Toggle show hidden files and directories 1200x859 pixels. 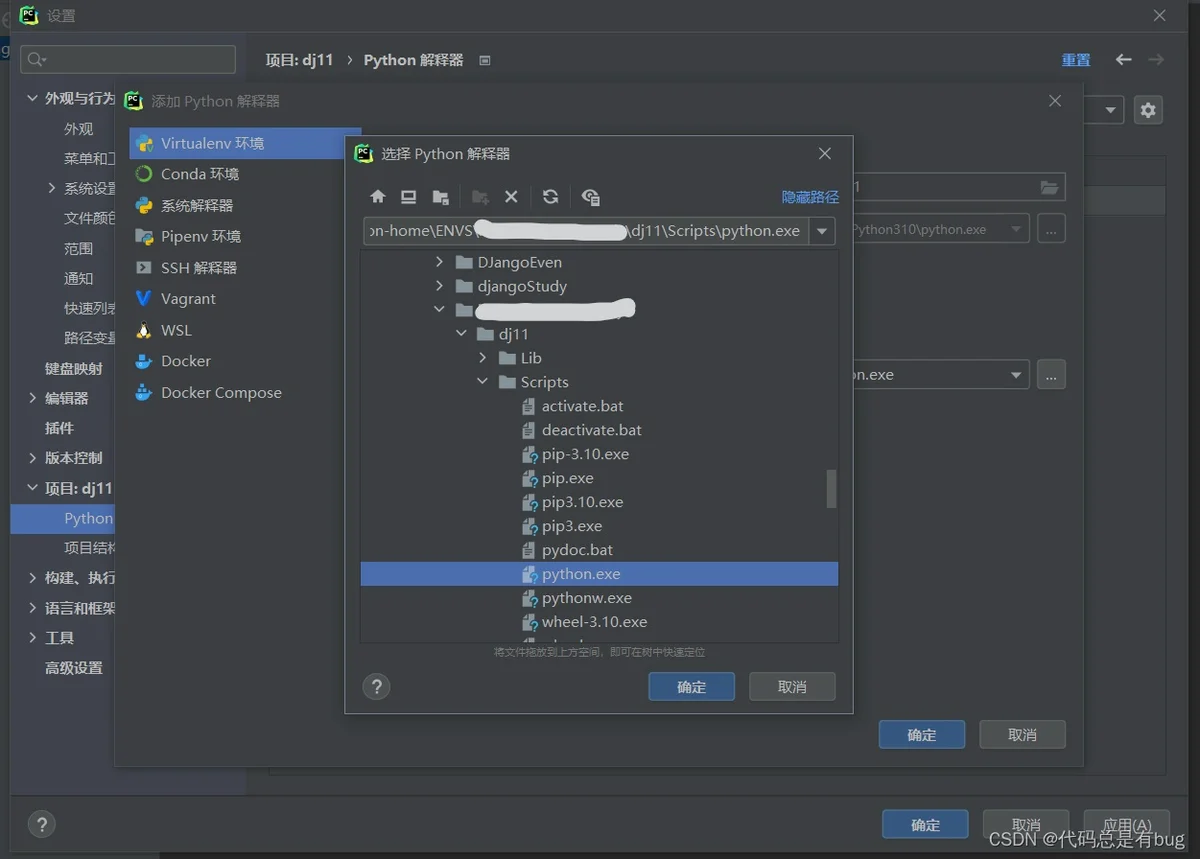[590, 197]
